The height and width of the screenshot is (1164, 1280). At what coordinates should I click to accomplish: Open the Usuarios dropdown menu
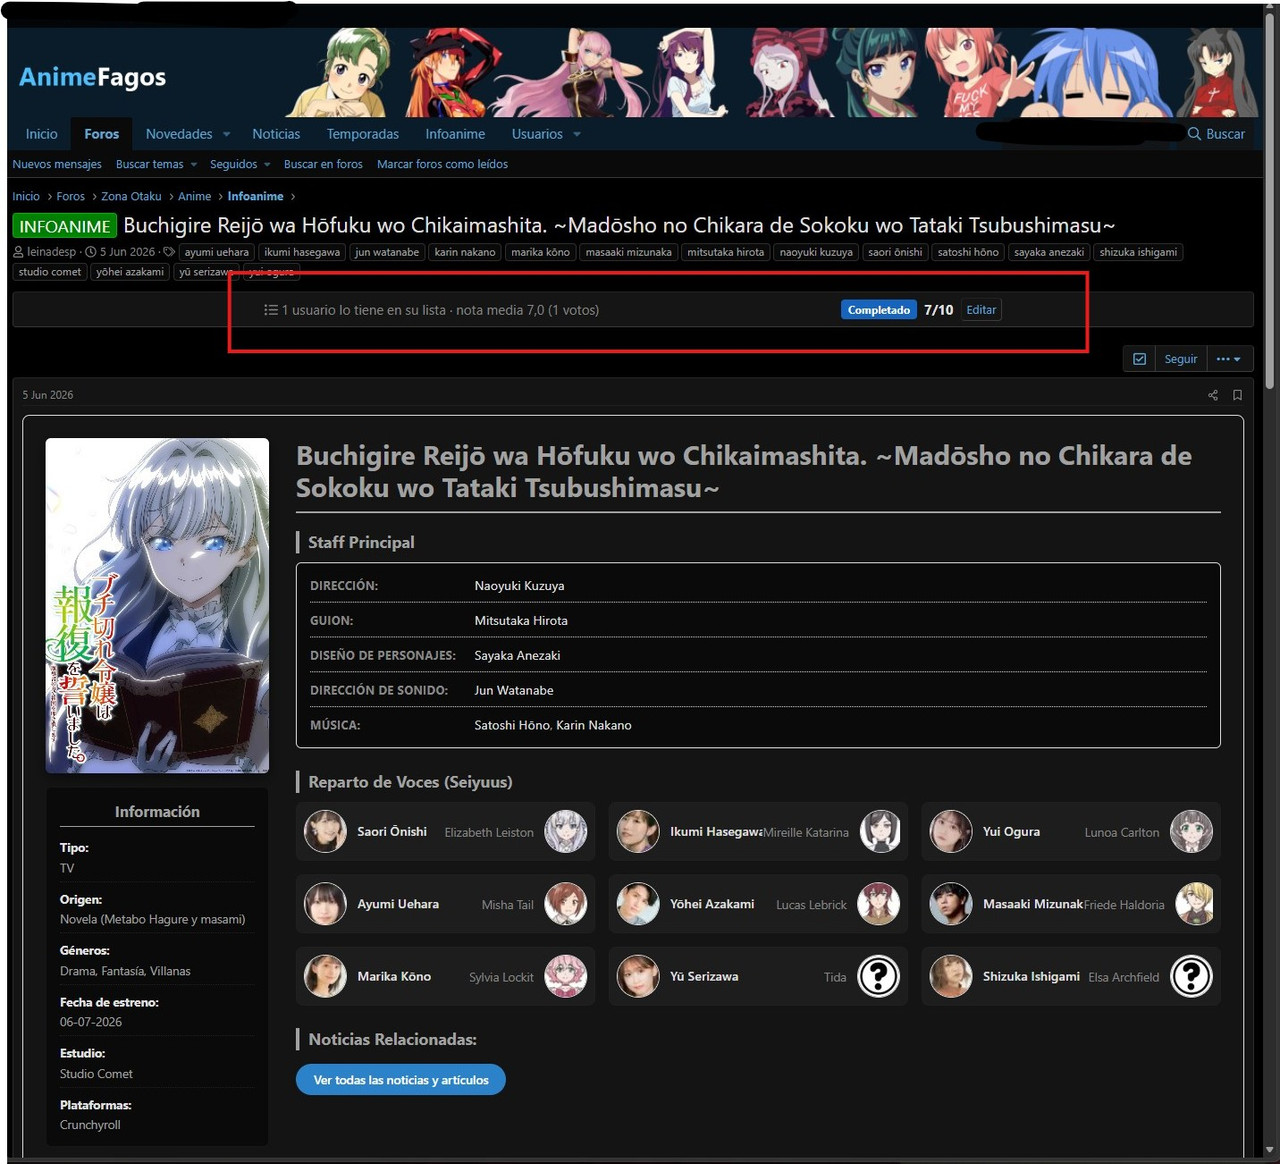(546, 134)
